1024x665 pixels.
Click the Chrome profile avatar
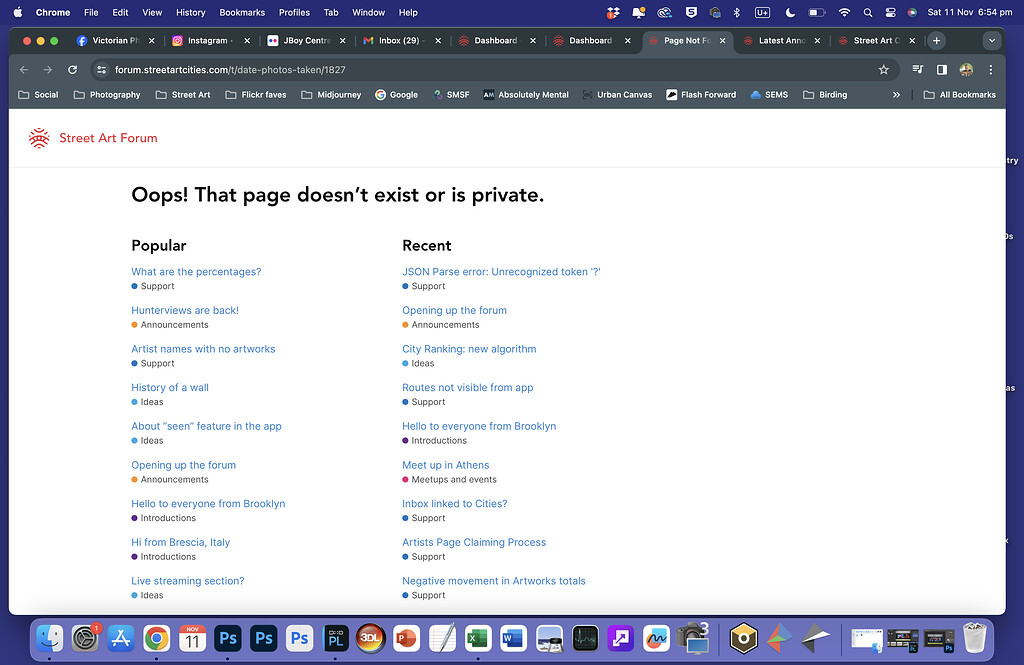(x=966, y=70)
